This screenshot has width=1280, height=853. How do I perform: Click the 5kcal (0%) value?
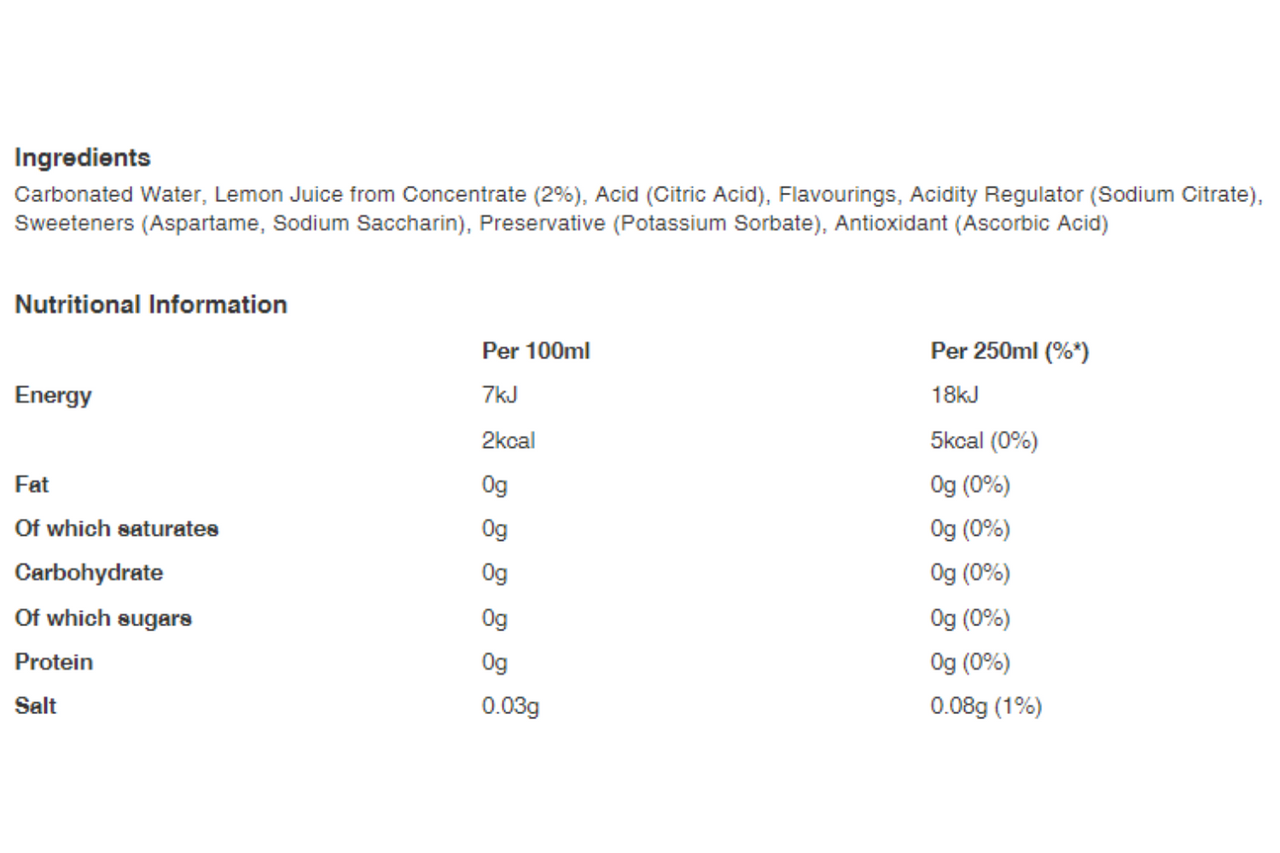tap(984, 441)
